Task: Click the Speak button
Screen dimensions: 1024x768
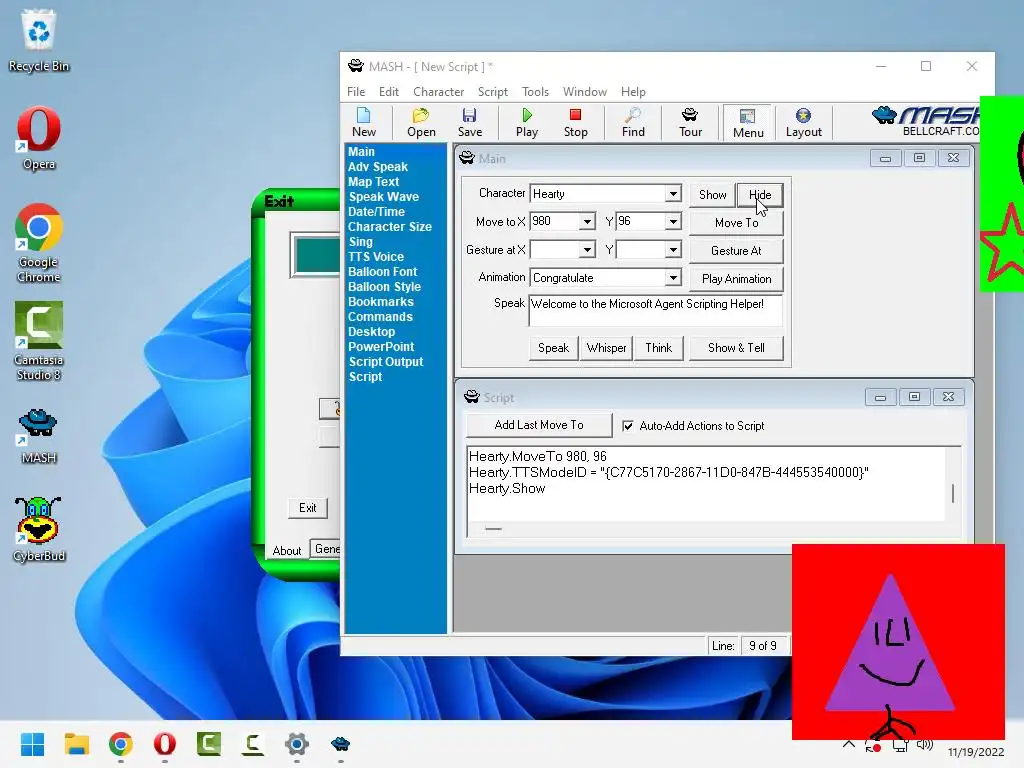Action: pos(553,348)
